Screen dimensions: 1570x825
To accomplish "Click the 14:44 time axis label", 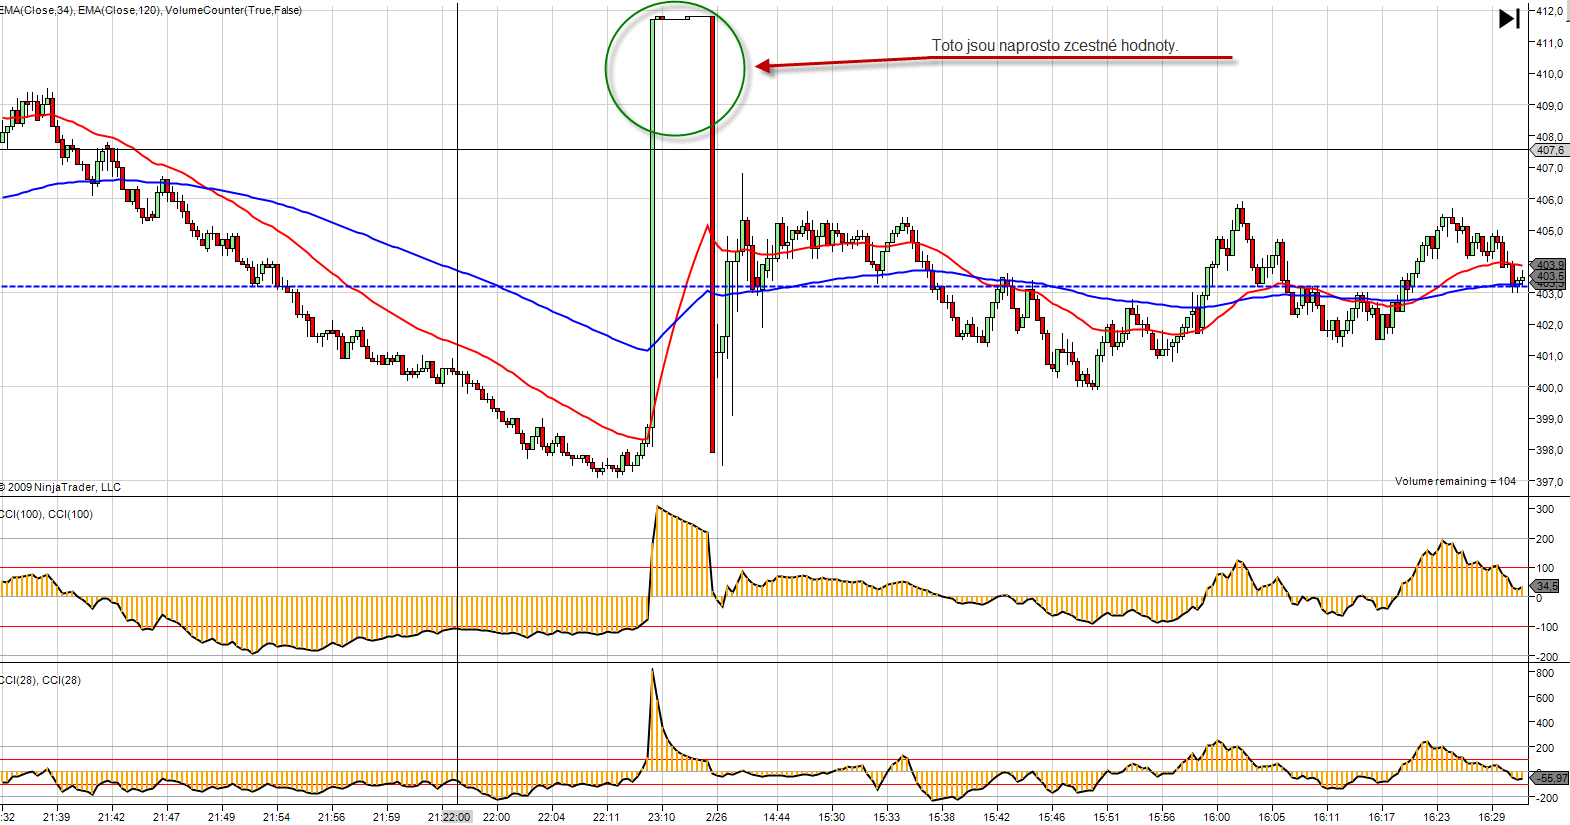I will [777, 817].
